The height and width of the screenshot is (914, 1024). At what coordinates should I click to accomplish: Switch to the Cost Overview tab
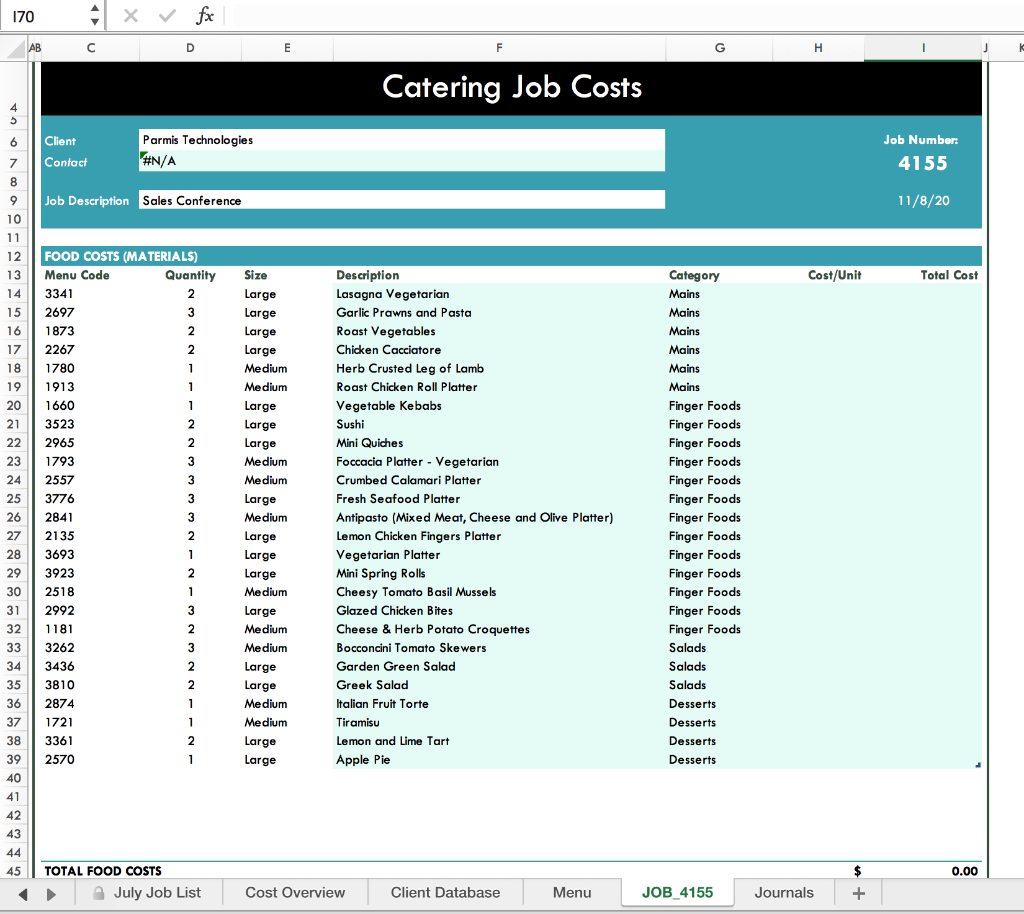pyautogui.click(x=295, y=893)
